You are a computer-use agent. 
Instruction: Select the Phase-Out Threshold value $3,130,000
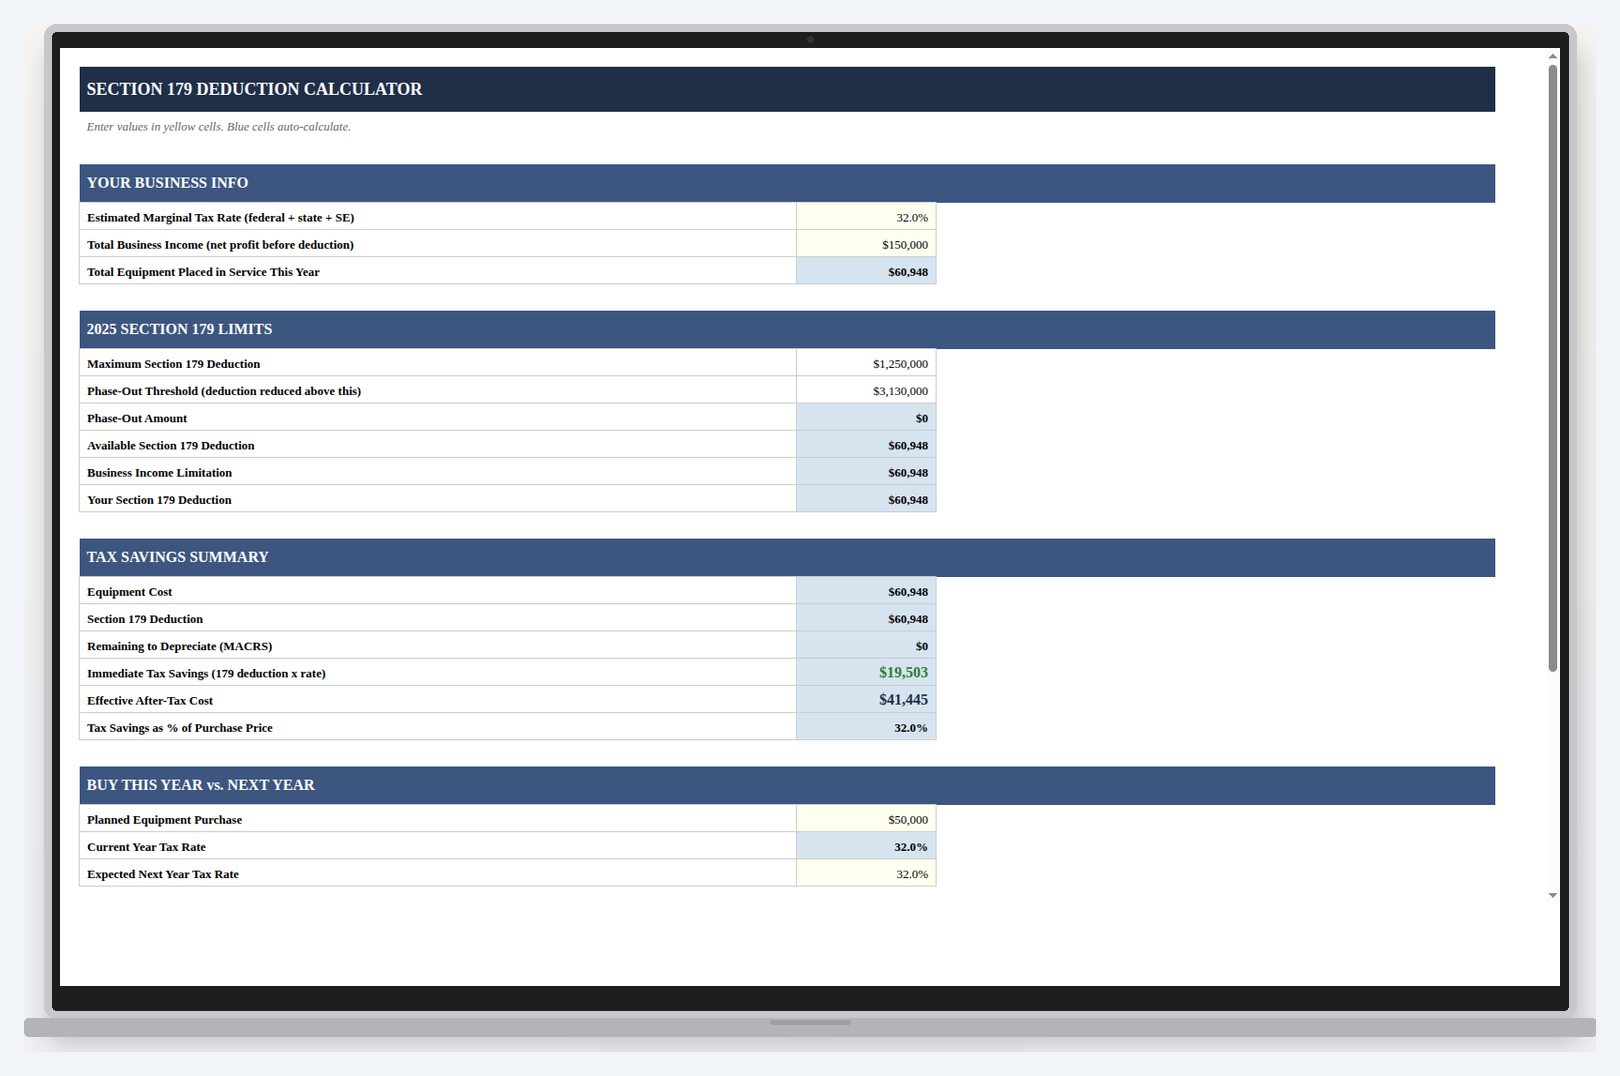click(x=866, y=390)
